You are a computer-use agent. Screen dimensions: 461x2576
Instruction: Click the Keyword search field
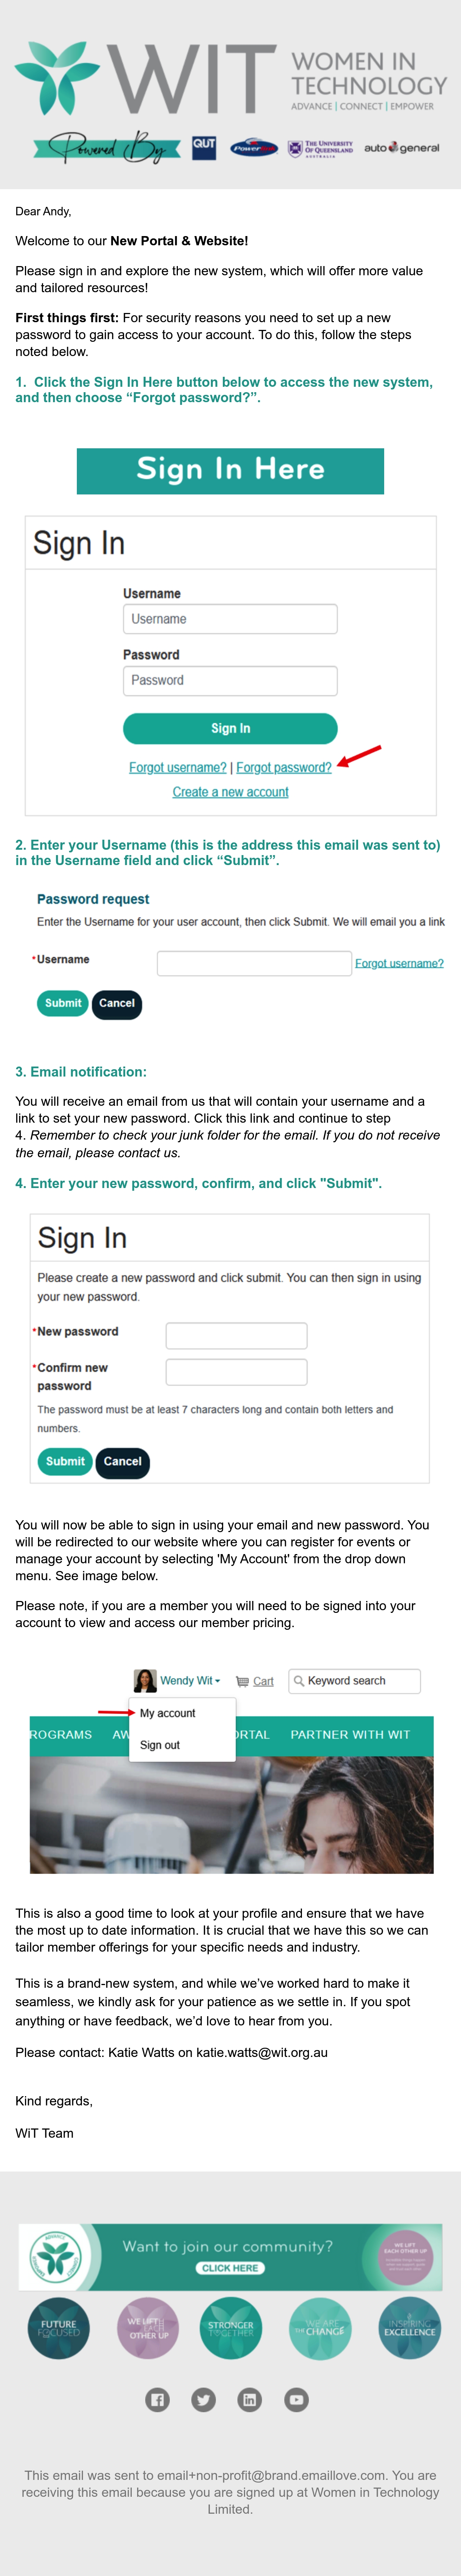click(x=354, y=1681)
